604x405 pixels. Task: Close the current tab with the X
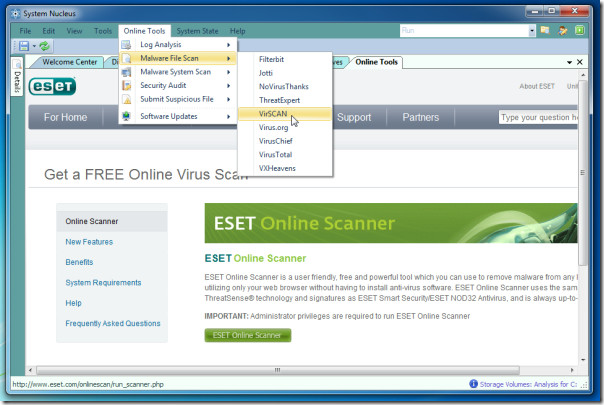pos(580,62)
